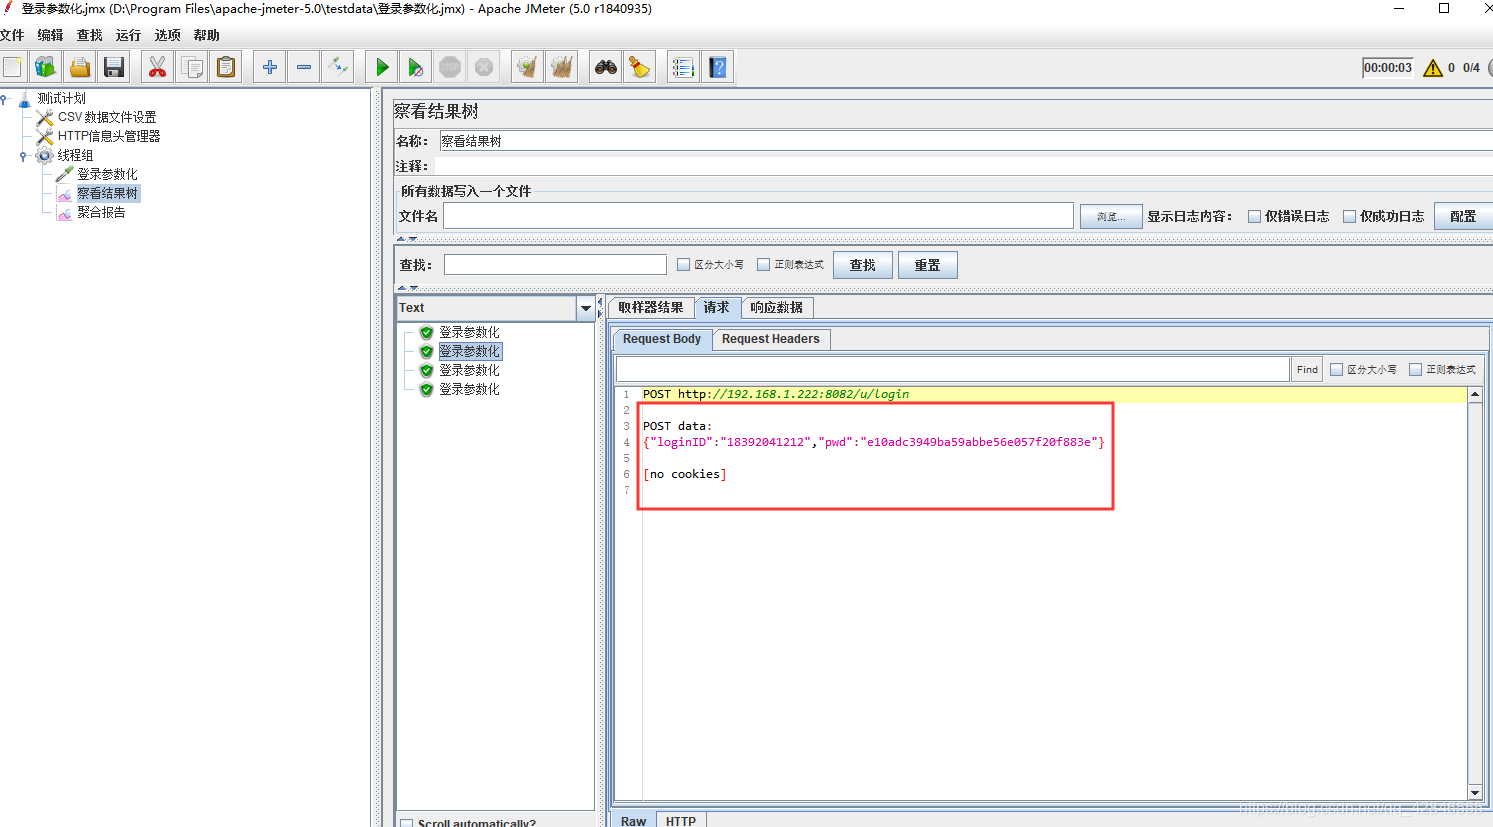Clear results with single broom-gear icon

tap(527, 67)
